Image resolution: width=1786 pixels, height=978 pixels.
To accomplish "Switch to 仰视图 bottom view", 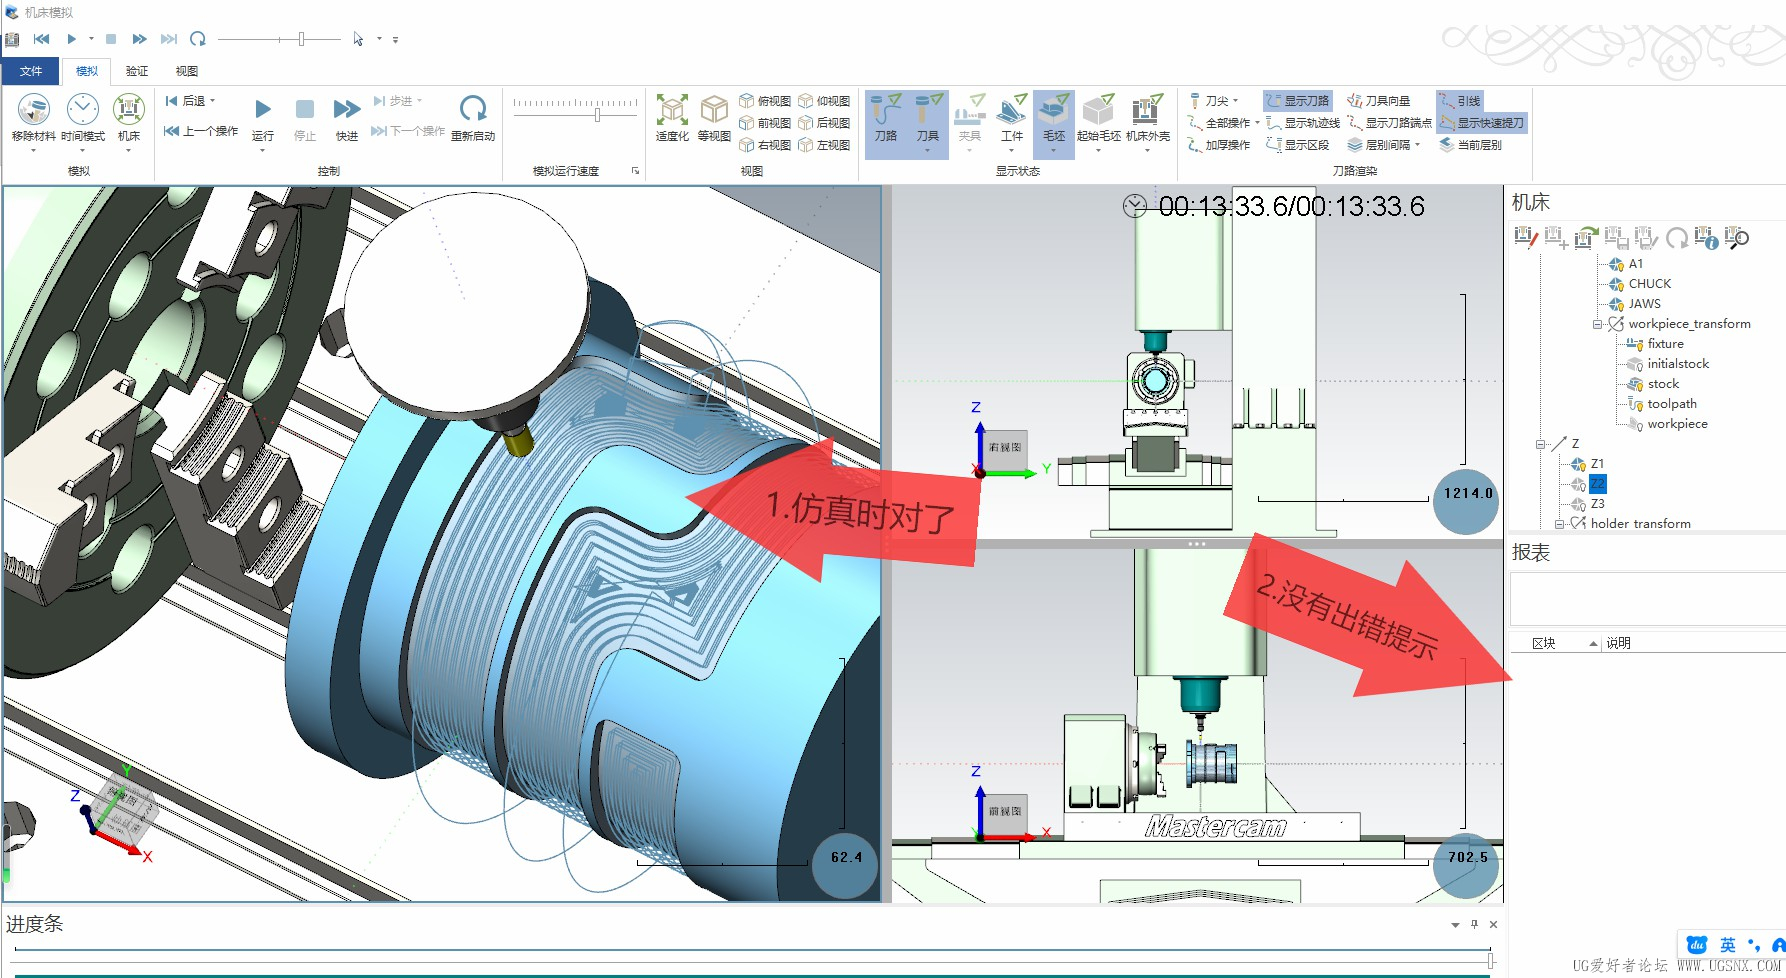I will (824, 101).
